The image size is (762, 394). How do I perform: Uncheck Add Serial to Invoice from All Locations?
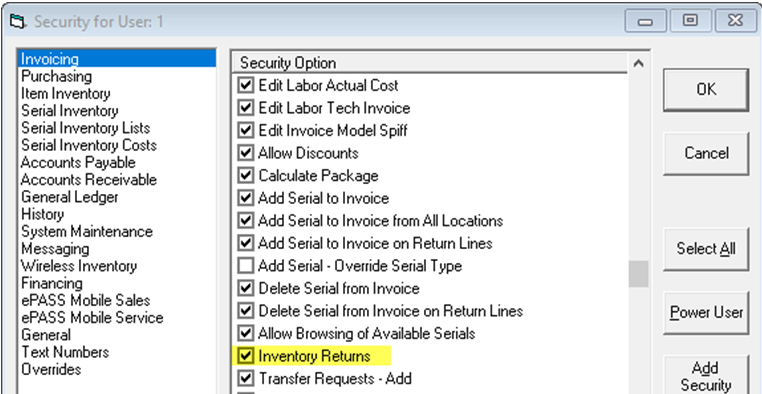tap(246, 221)
